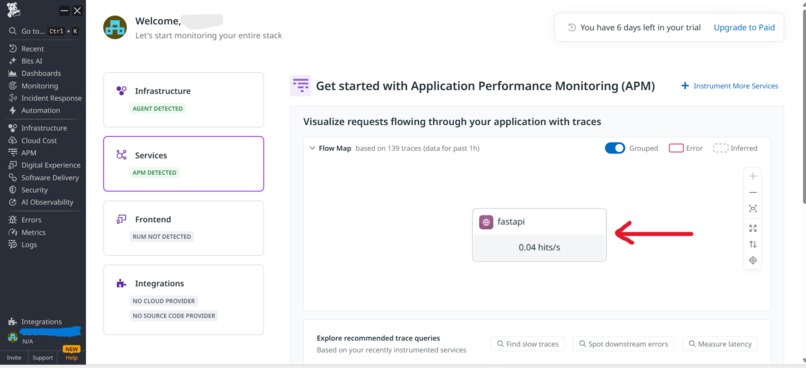This screenshot has width=806, height=368.
Task: Click the user account avatar in sidebar
Action: click(13, 337)
